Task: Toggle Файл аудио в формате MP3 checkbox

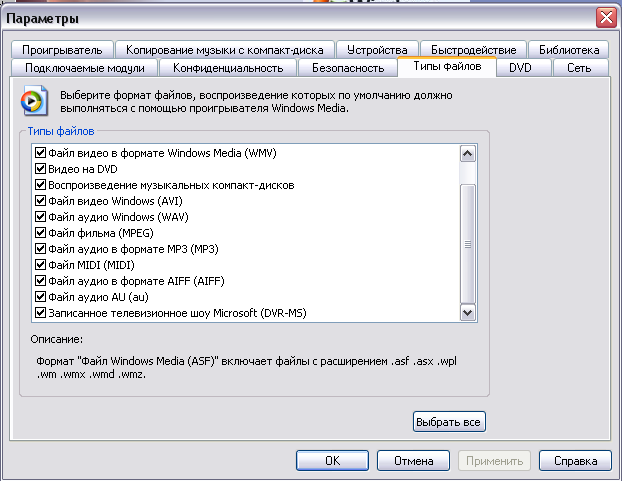Action: [x=40, y=249]
